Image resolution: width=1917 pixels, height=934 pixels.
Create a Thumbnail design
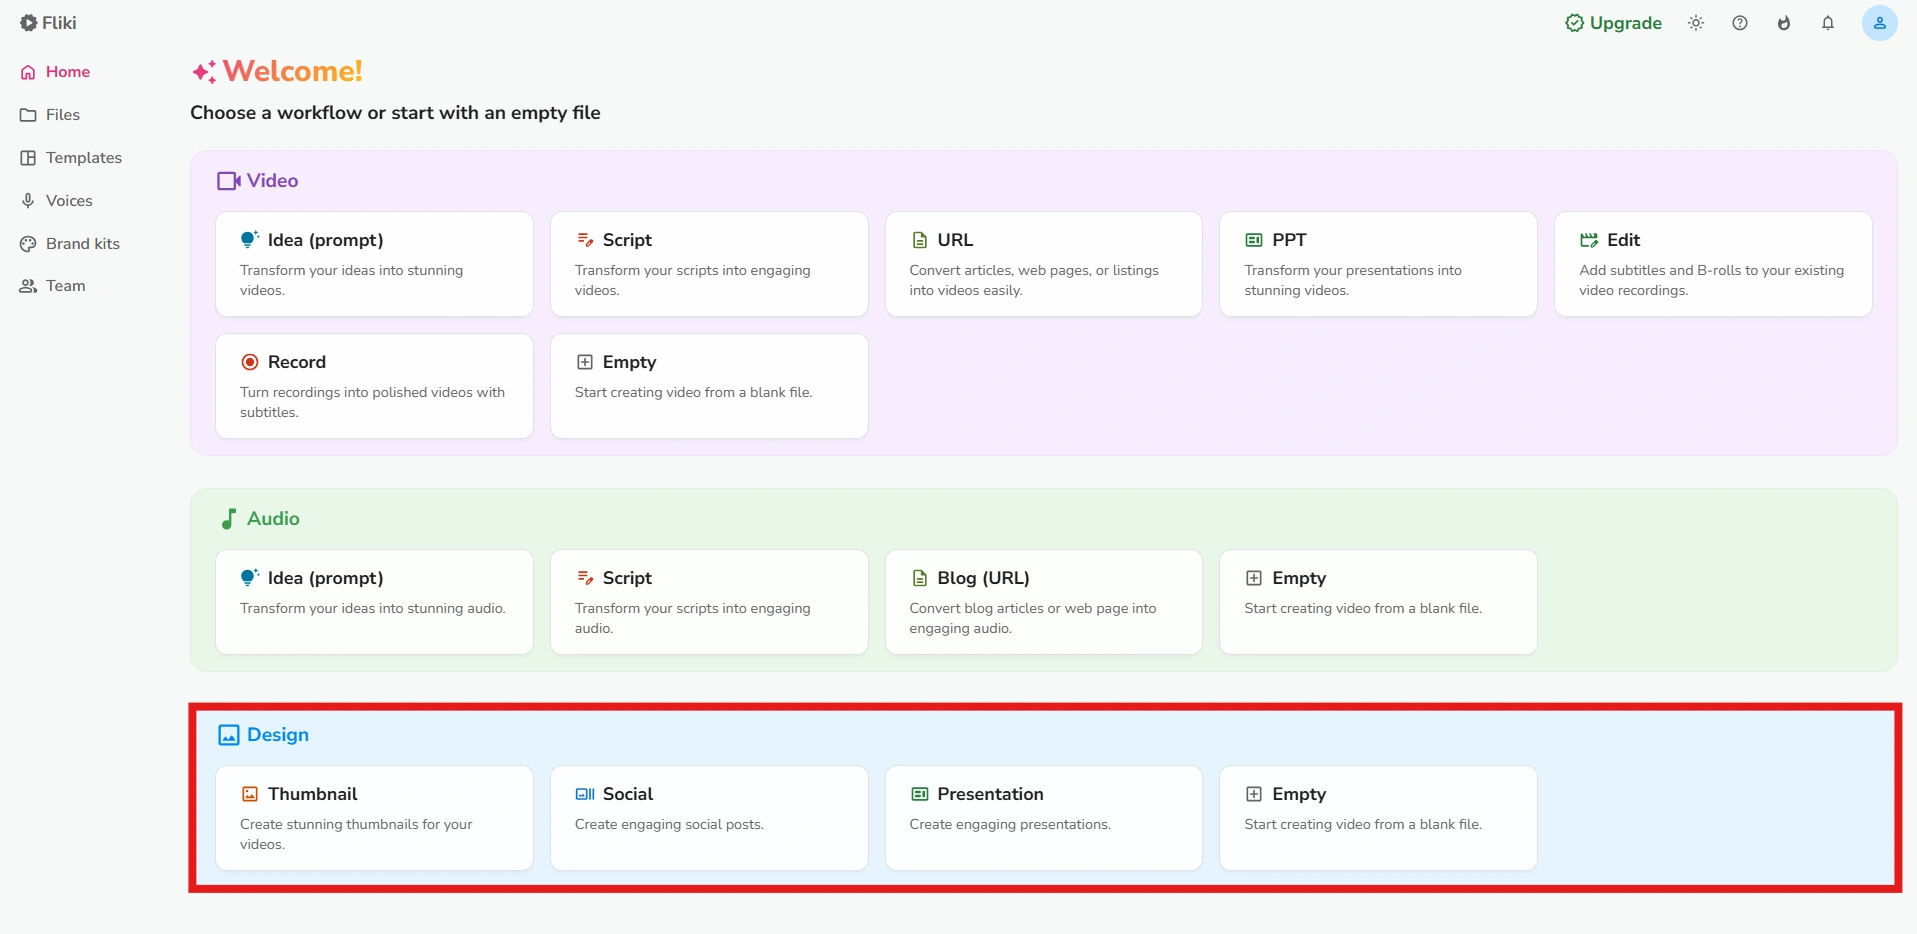click(374, 818)
